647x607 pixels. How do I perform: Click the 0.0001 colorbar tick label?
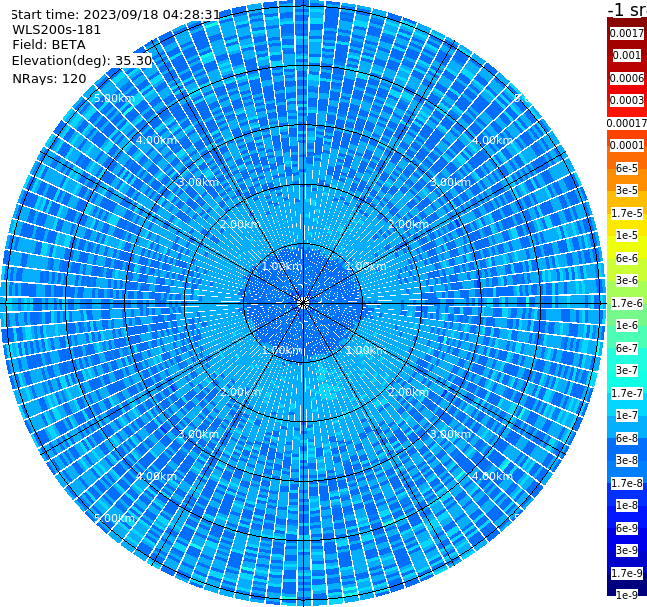pos(627,145)
